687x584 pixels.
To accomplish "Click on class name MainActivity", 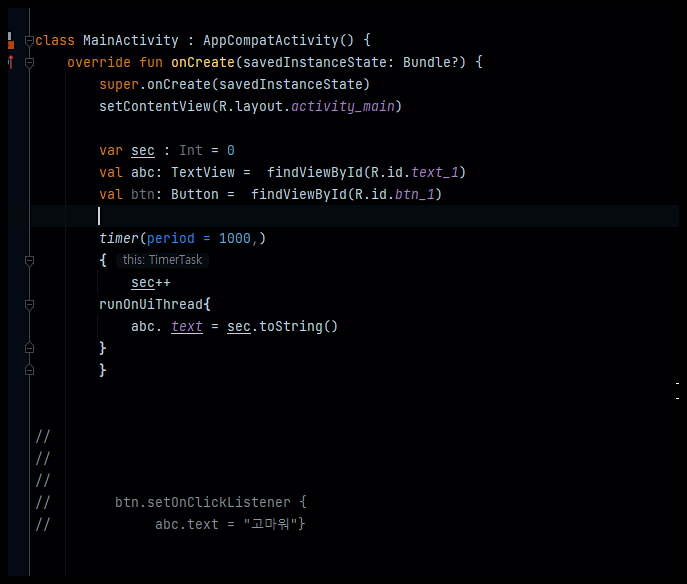I will click(131, 40).
